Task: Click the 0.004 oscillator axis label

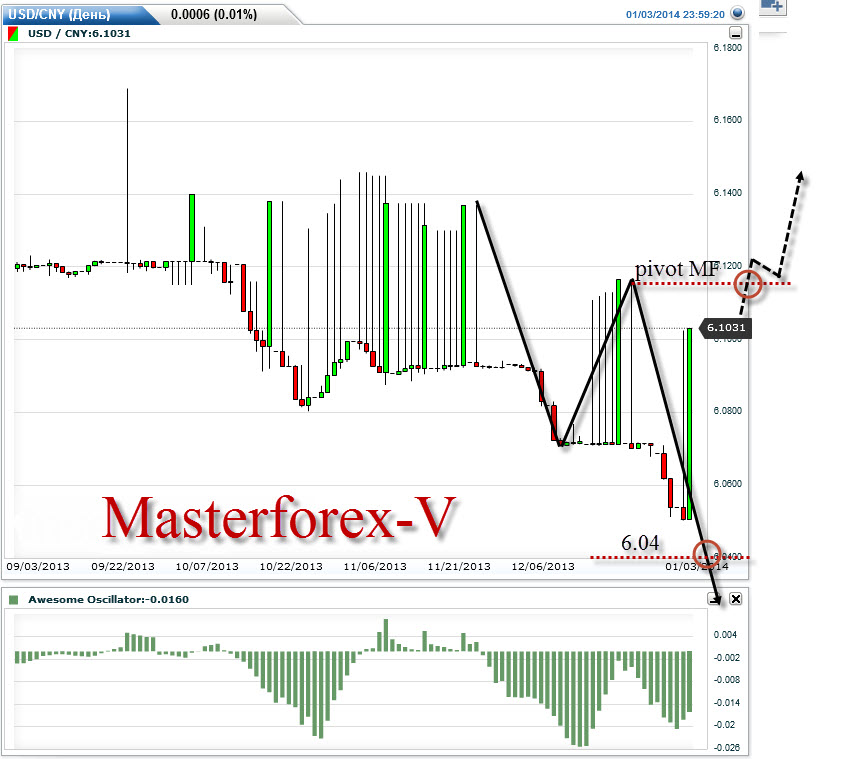Action: pos(725,635)
